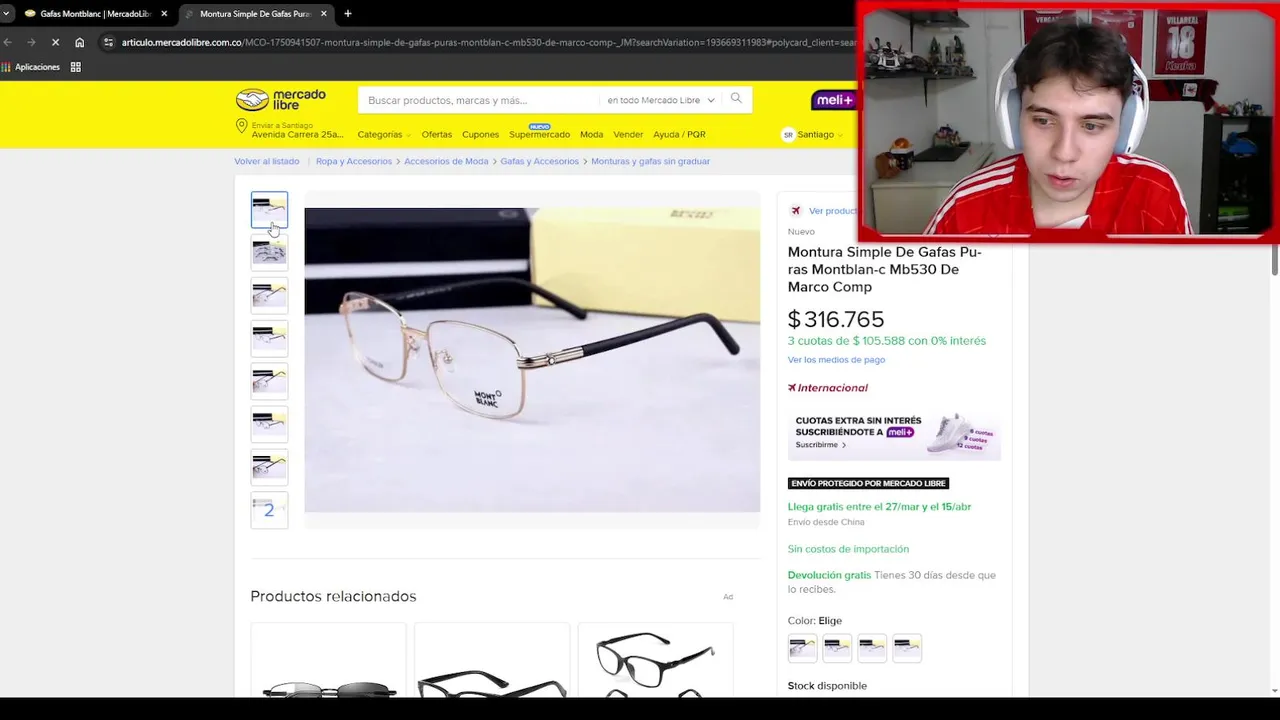
Task: Choose the second color option swatch
Action: point(837,648)
